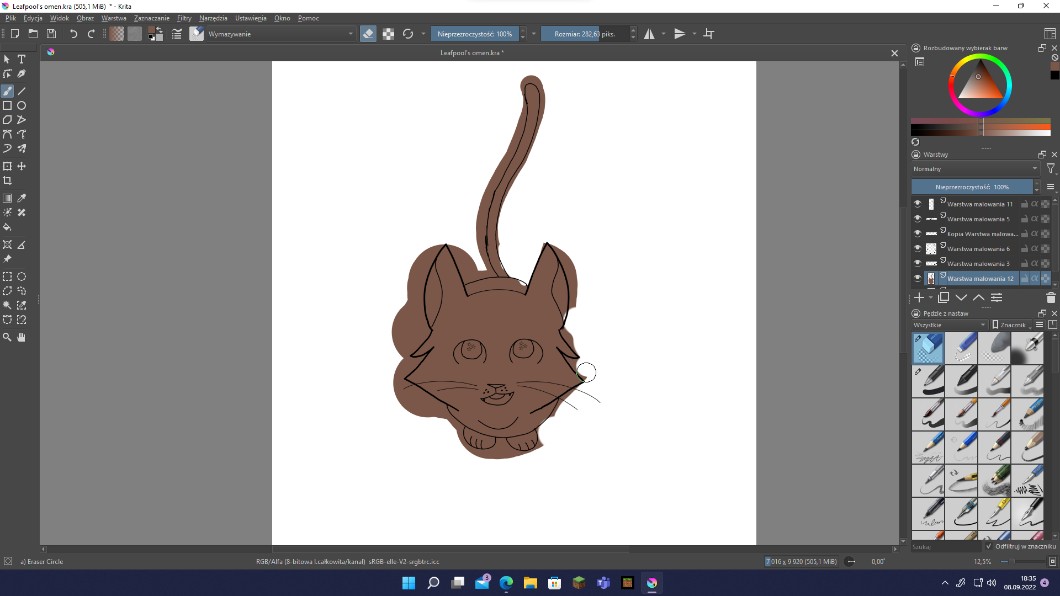Click the Add new layer plus button
The height and width of the screenshot is (596, 1060).
(919, 298)
